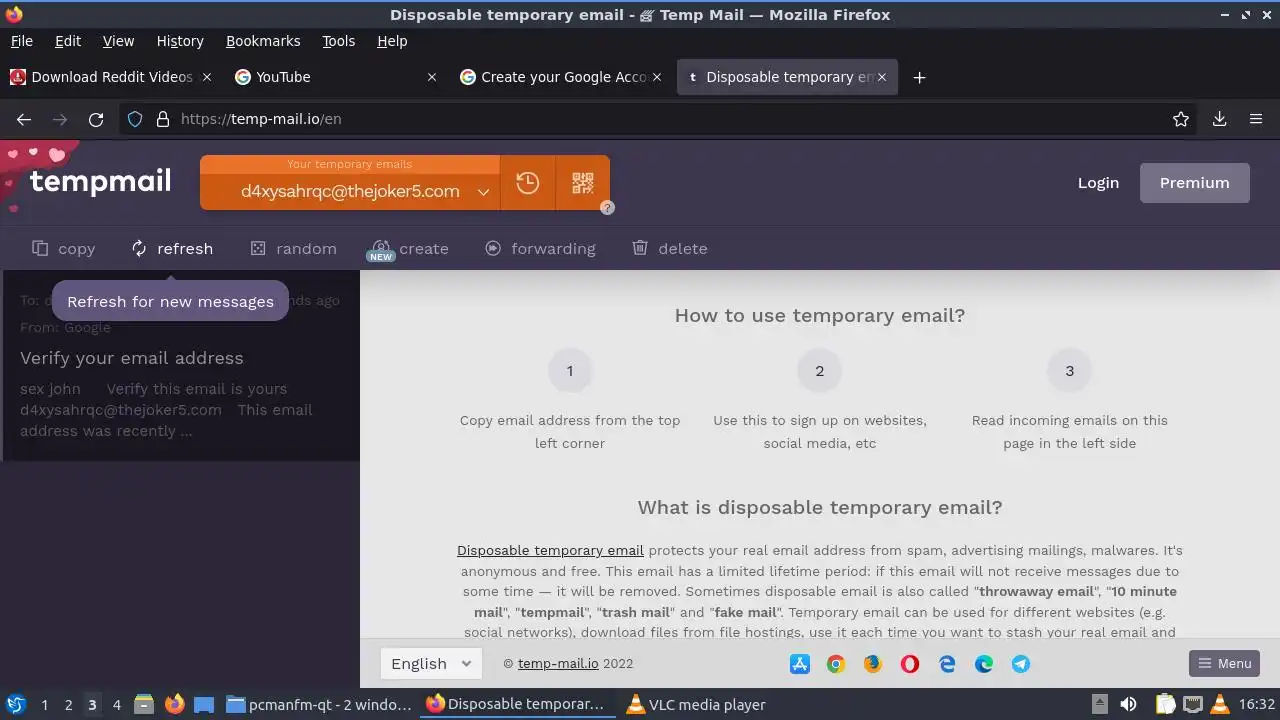Open the bottom-right Menu button
Viewport: 1280px width, 720px height.
pyautogui.click(x=1225, y=664)
